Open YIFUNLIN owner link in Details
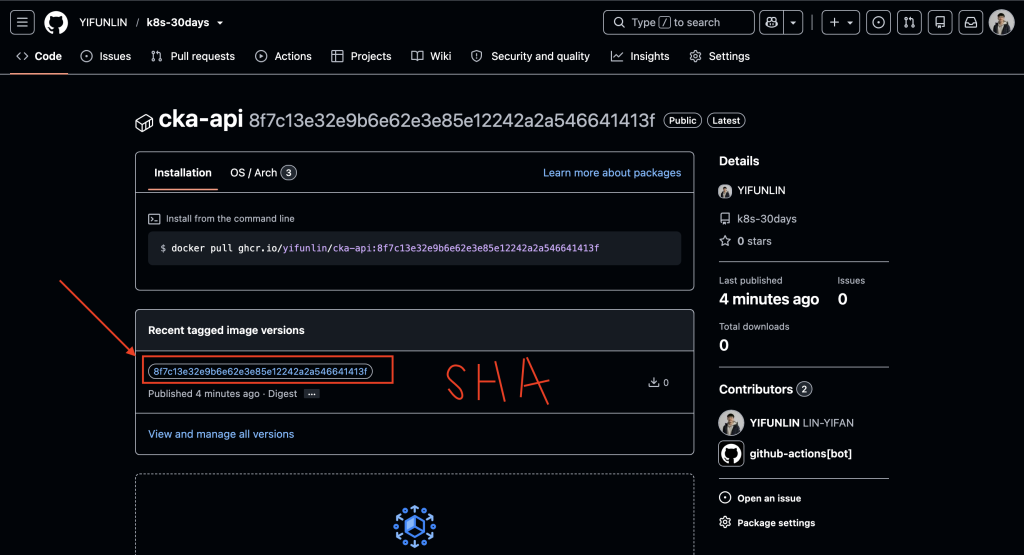The height and width of the screenshot is (555, 1024). tap(761, 190)
